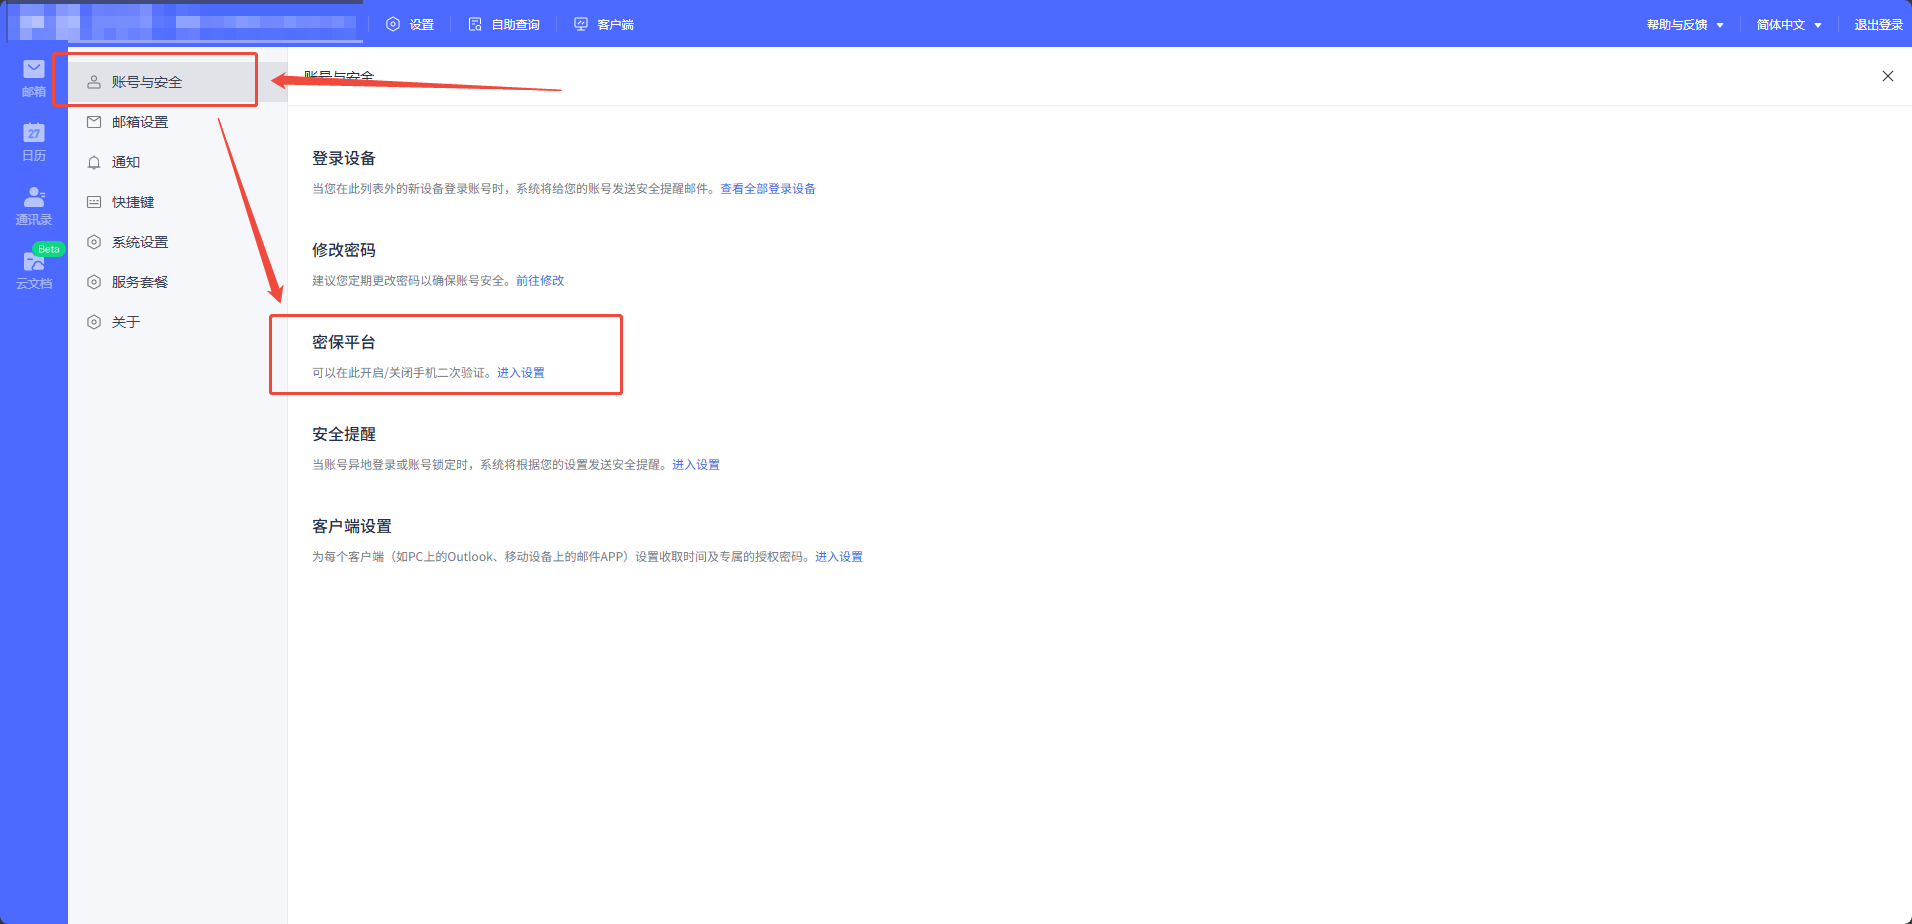Click the 安全提醒 section heading
The height and width of the screenshot is (924, 1912).
point(344,434)
